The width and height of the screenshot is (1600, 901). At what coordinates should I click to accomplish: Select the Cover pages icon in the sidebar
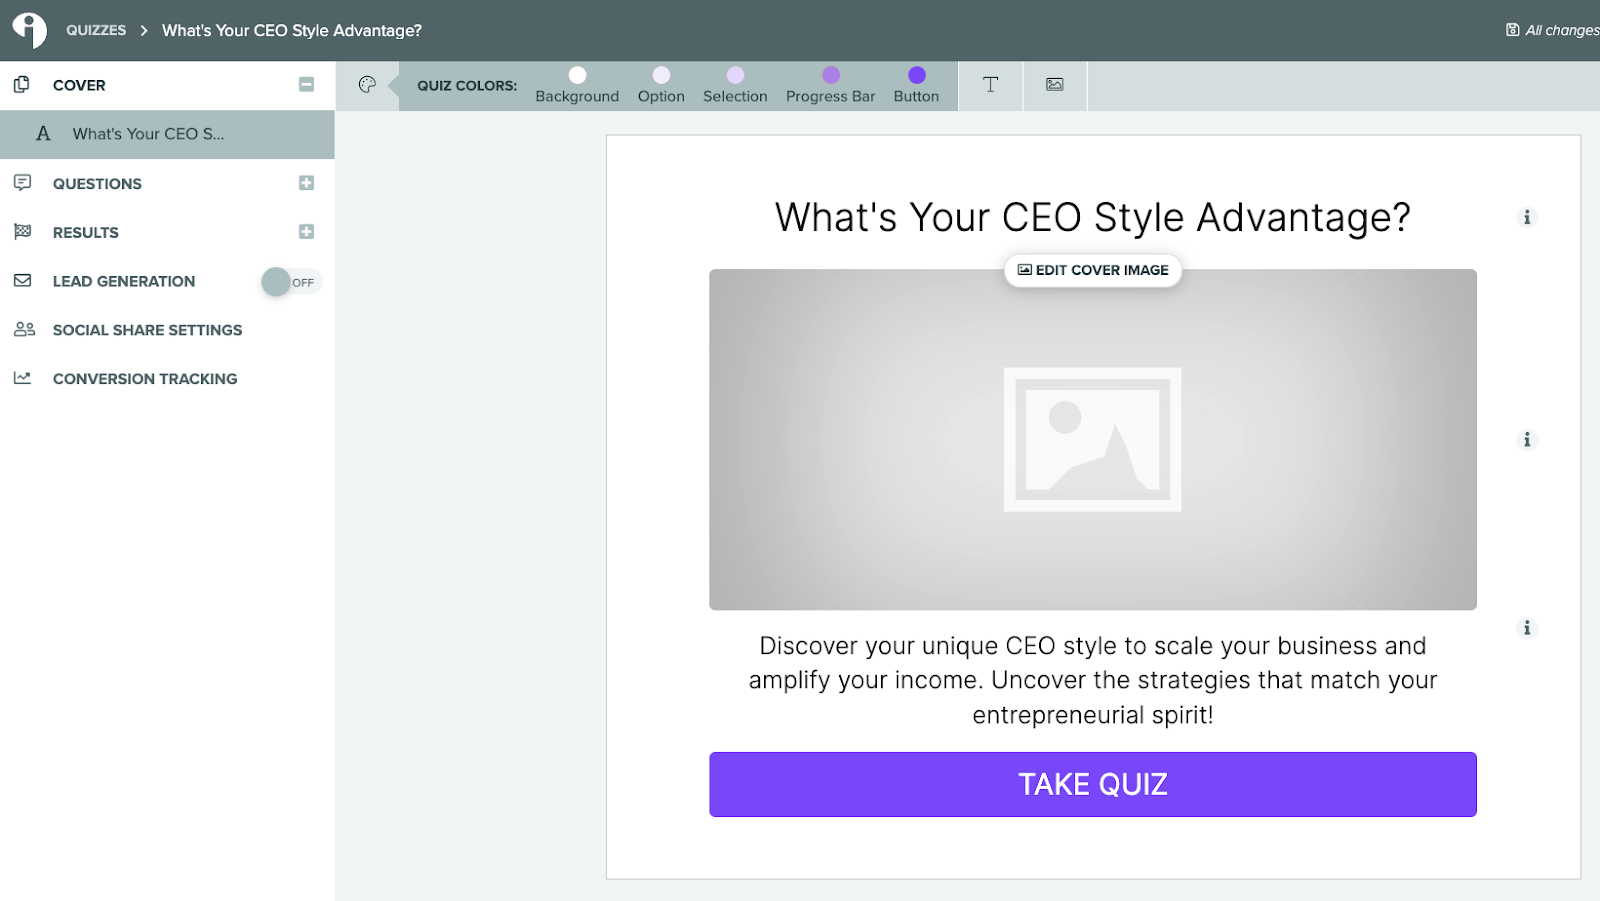point(22,85)
